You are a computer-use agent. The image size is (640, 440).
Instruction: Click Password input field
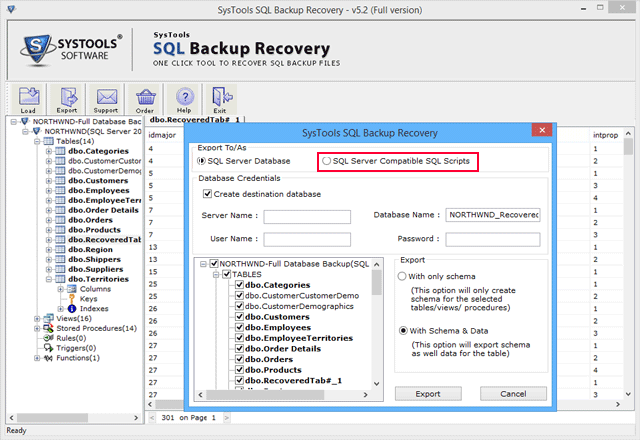pyautogui.click(x=493, y=240)
